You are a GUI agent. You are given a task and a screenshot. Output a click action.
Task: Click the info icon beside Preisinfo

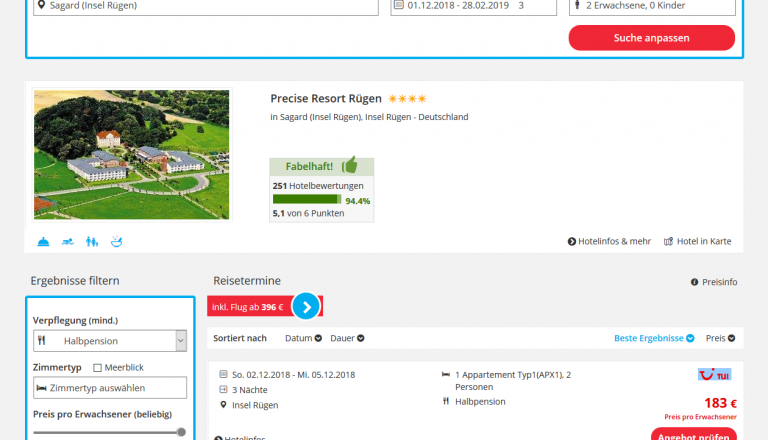695,282
